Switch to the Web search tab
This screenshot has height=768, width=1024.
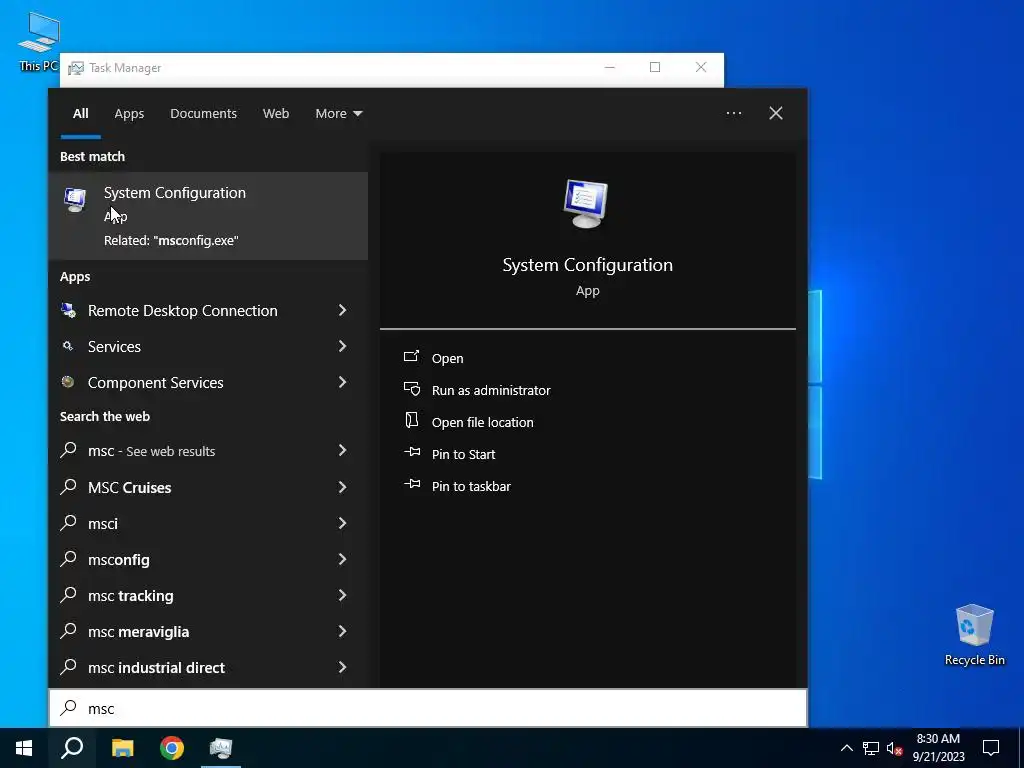tap(276, 114)
